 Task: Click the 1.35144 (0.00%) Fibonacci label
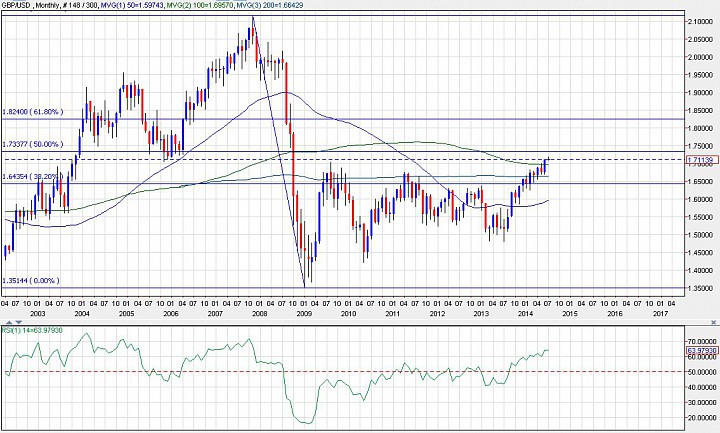pyautogui.click(x=31, y=281)
